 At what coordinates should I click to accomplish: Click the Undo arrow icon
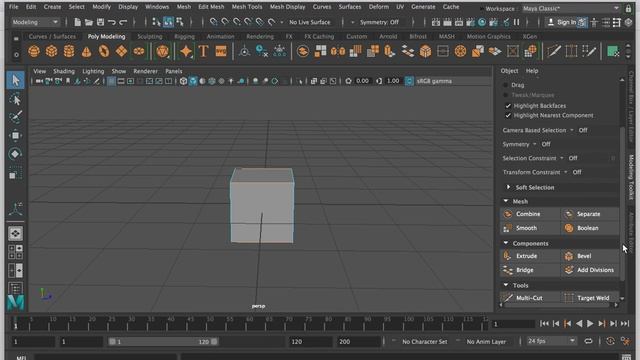tap(111, 22)
